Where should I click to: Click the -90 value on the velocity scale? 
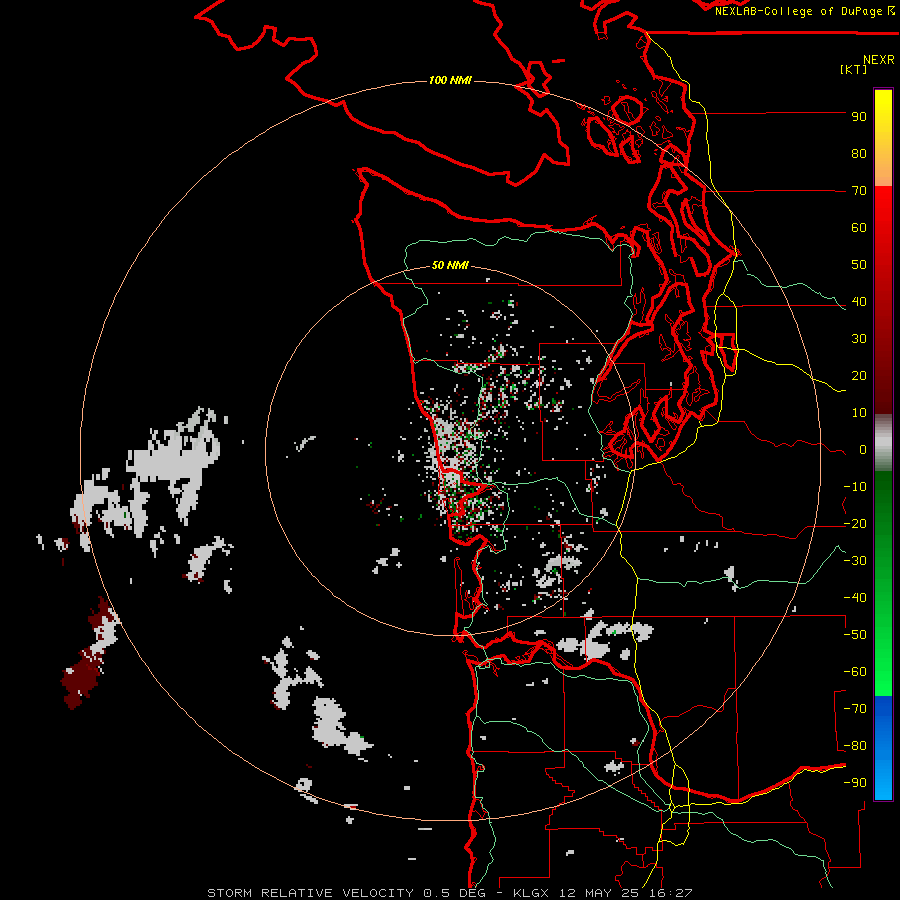(x=855, y=783)
